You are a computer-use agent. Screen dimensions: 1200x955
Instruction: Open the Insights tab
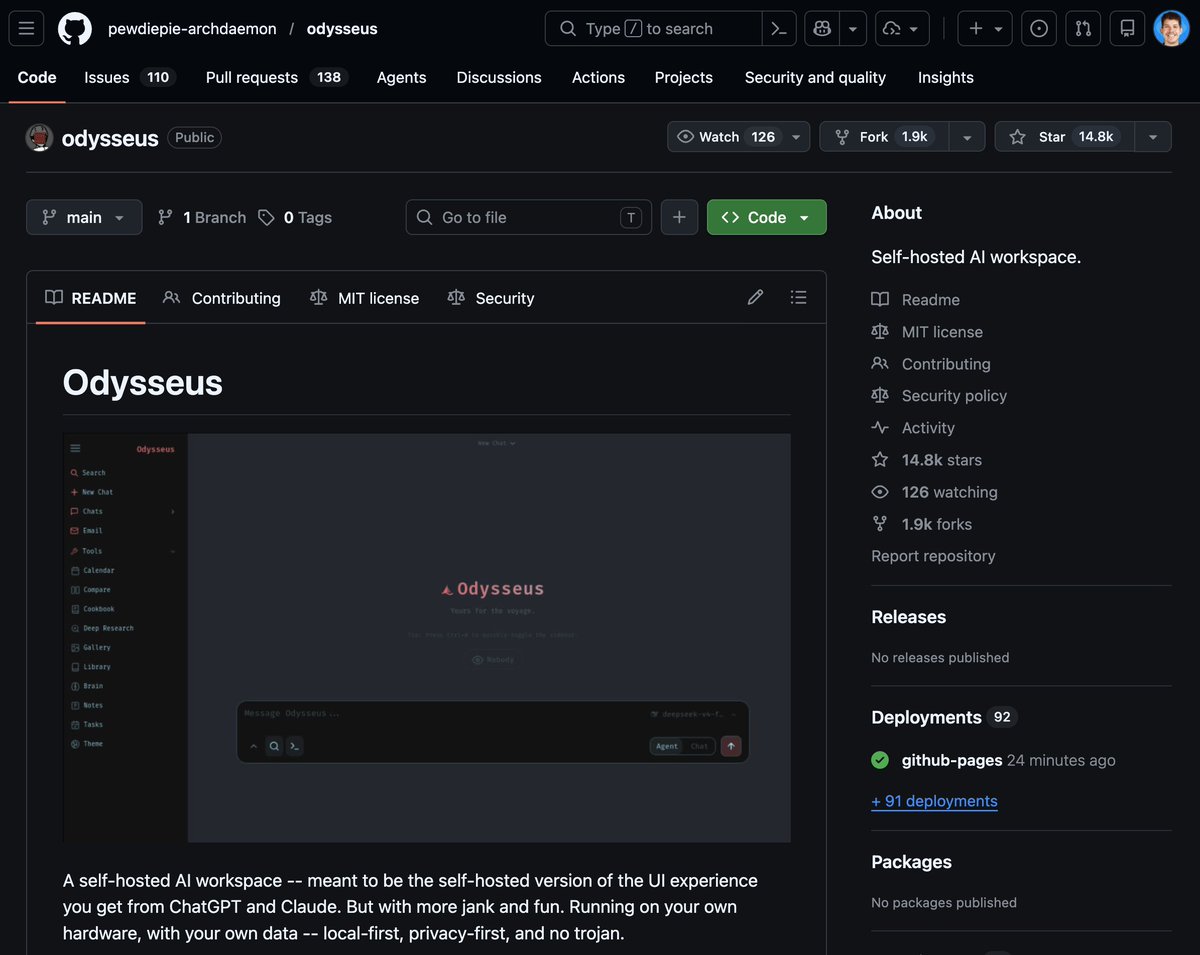(x=946, y=77)
